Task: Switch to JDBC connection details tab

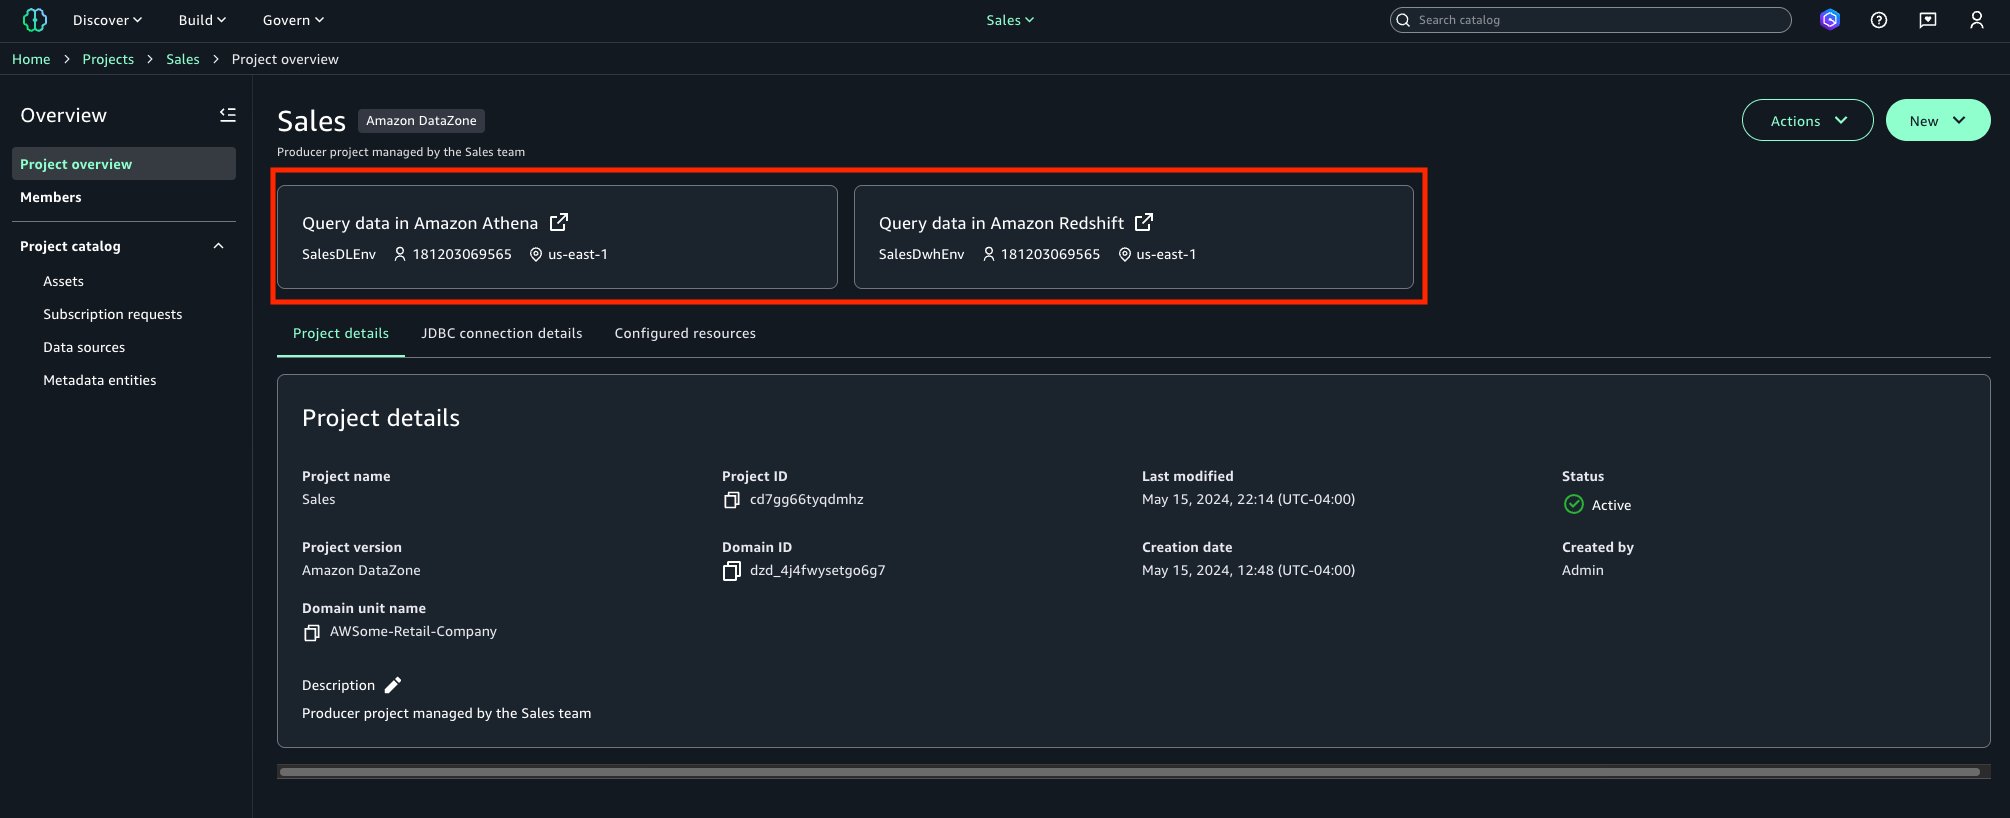Action: coord(502,333)
